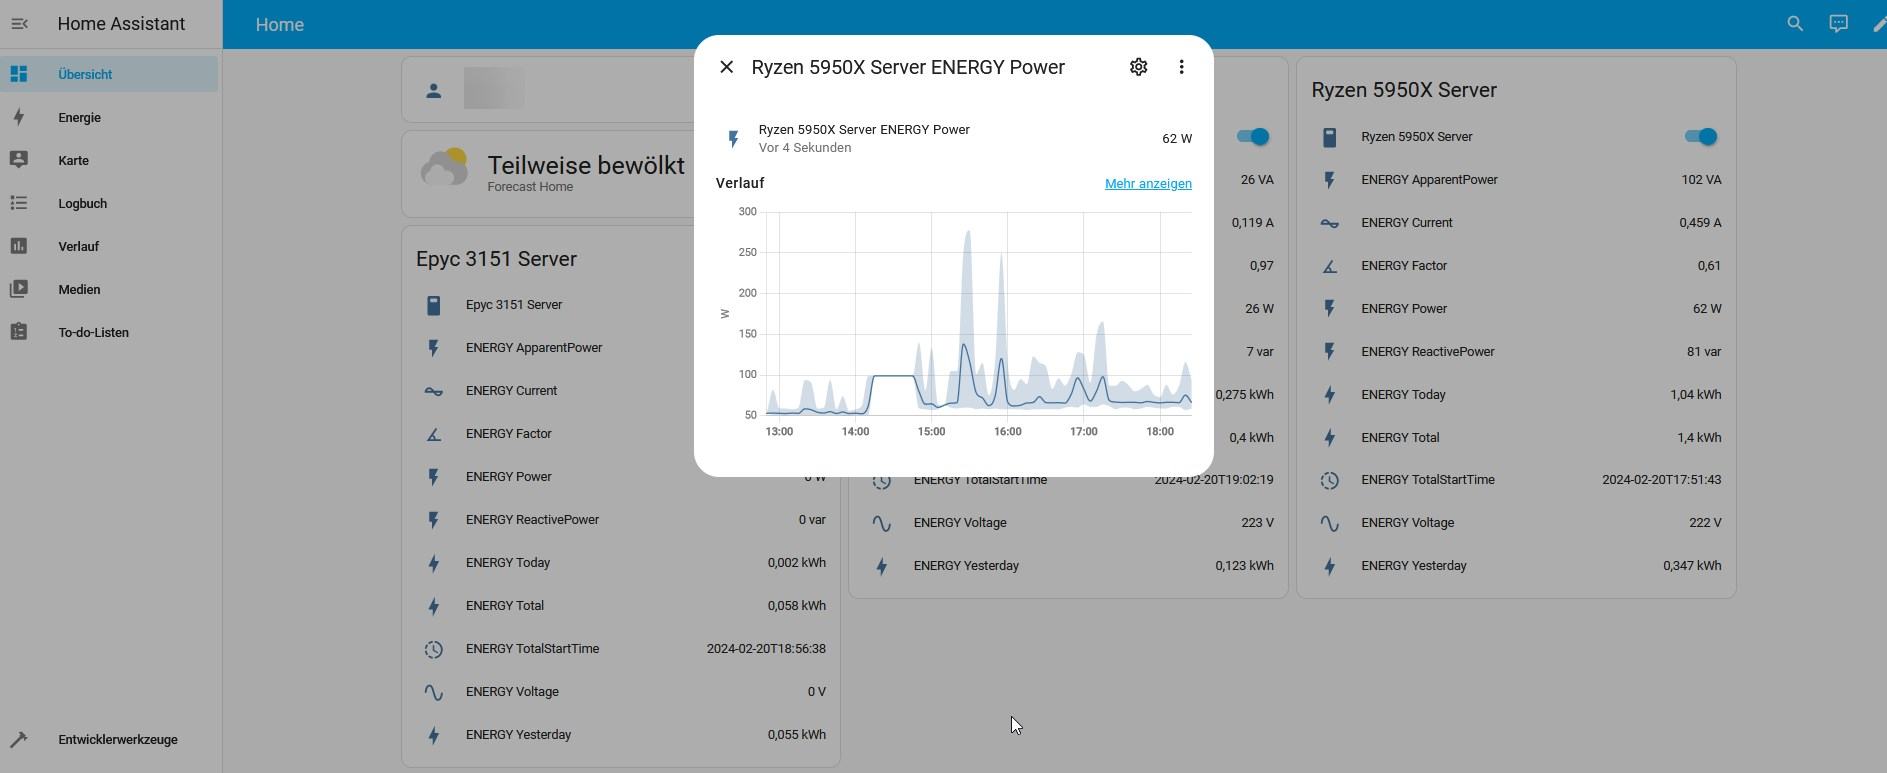Open the Übersicht dashboard
The width and height of the screenshot is (1887, 773).
click(x=110, y=74)
